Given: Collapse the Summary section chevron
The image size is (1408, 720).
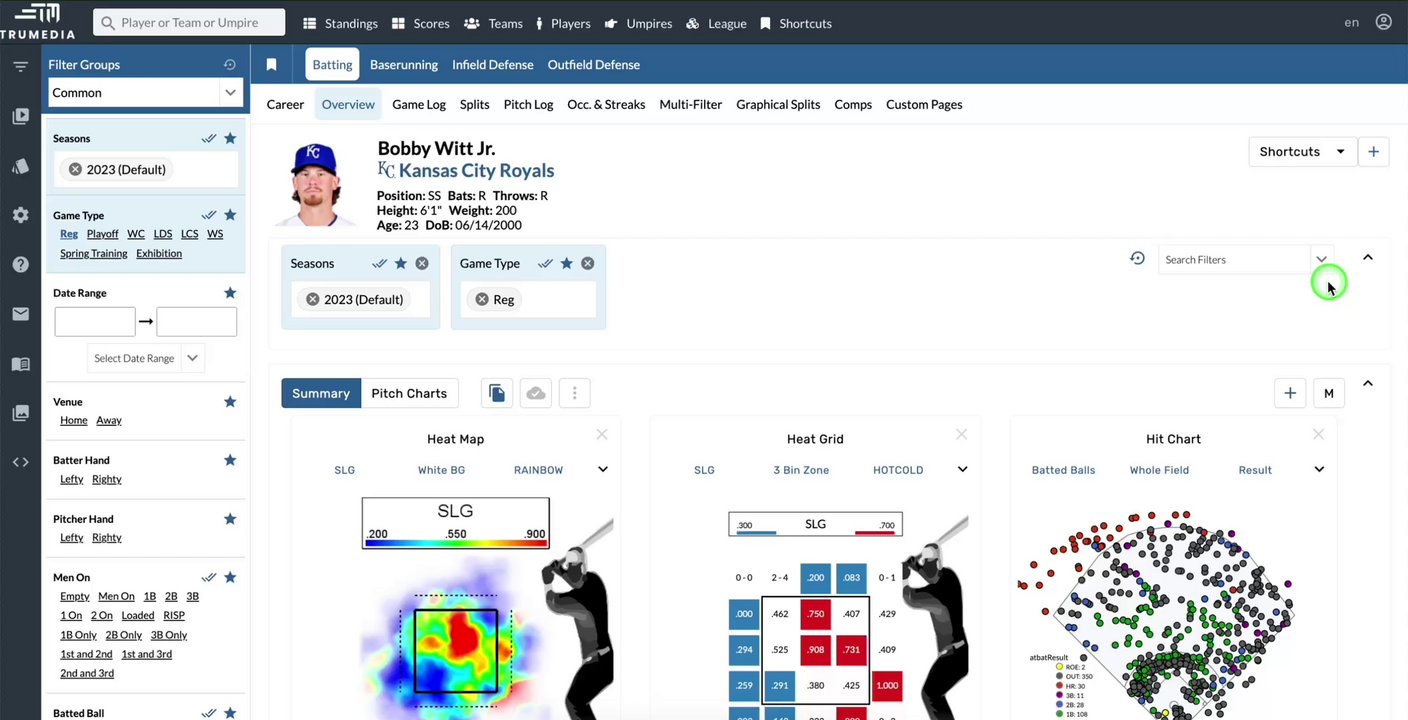Looking at the screenshot, I should point(1368,384).
